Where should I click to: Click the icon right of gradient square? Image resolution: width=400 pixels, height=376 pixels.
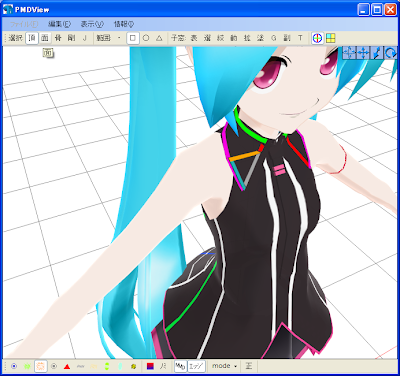coord(163,366)
